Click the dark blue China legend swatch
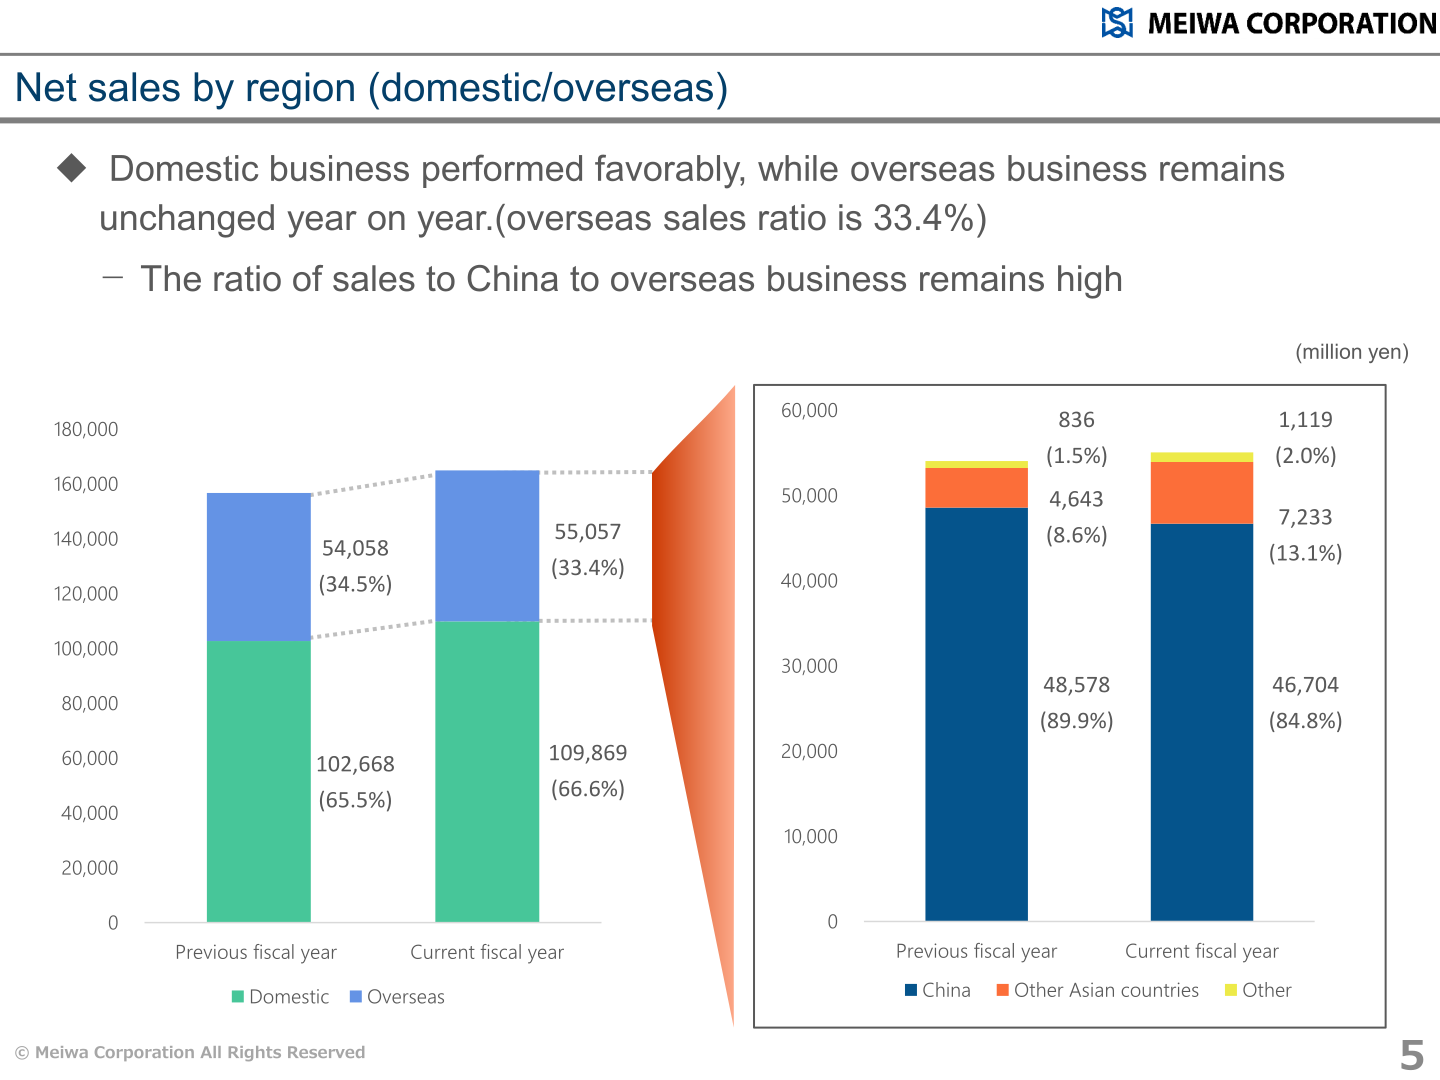This screenshot has width=1440, height=1080. click(x=911, y=990)
